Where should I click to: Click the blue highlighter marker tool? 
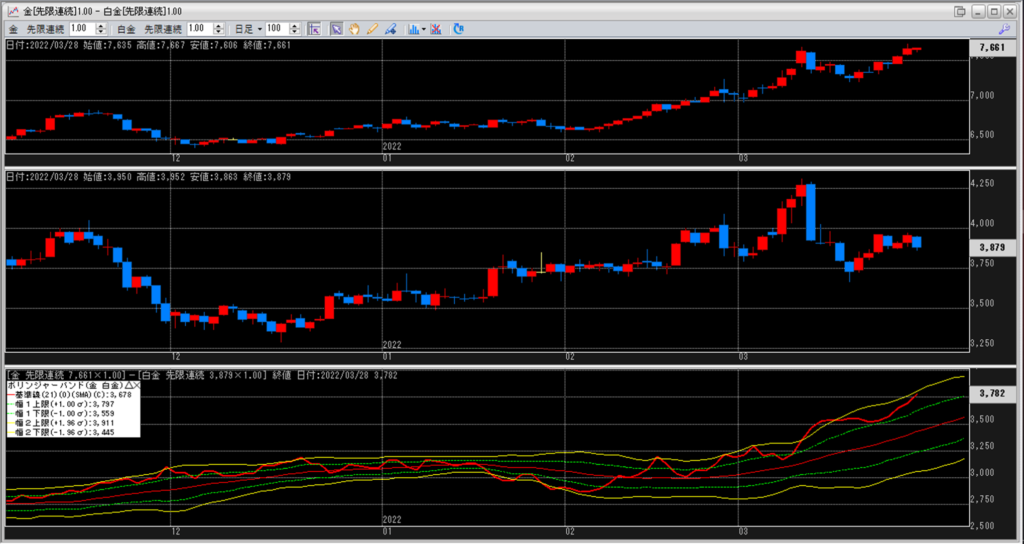[x=390, y=29]
